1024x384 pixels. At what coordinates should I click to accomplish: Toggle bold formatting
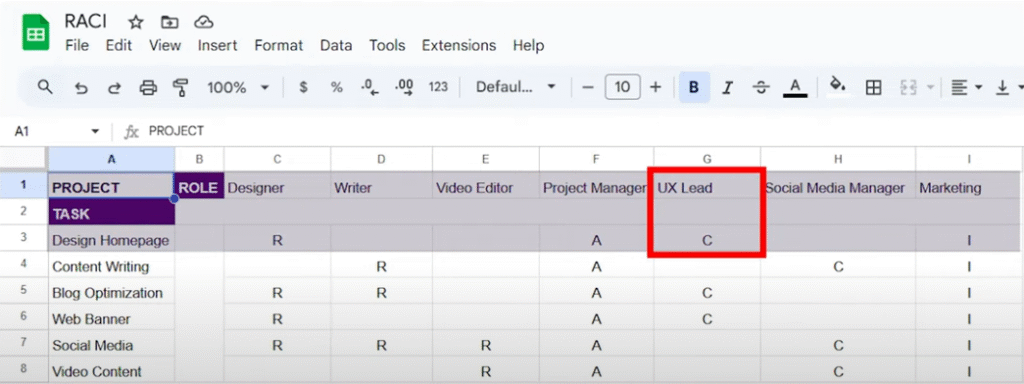click(x=694, y=88)
